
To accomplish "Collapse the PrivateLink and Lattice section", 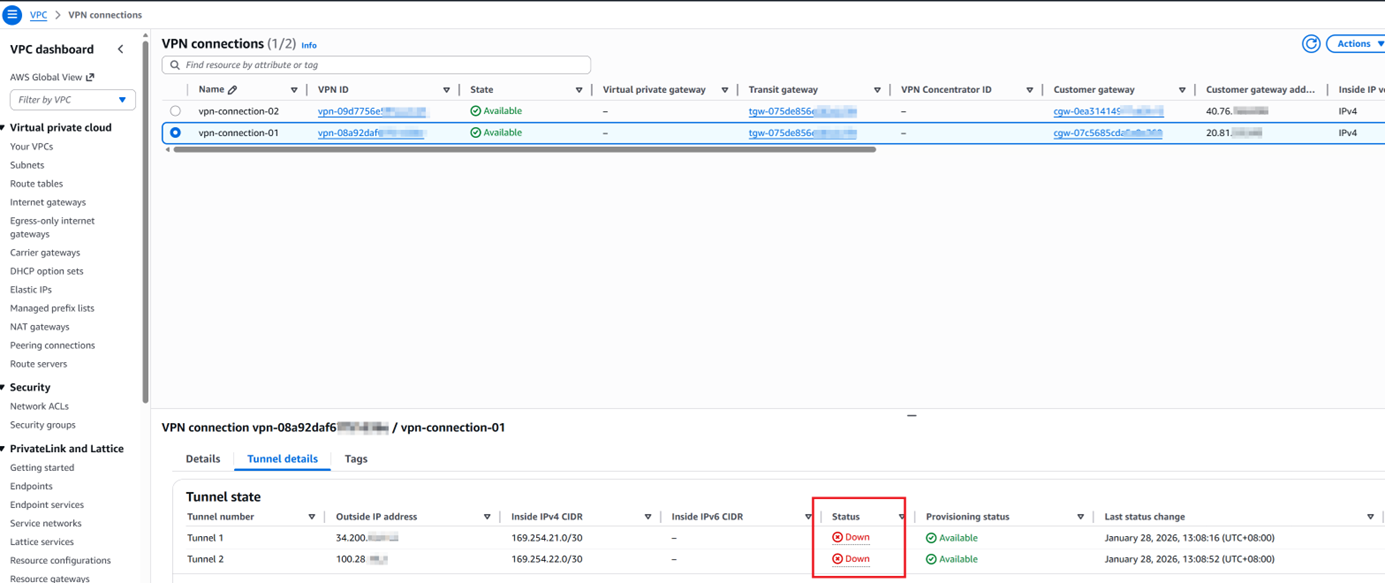I will (x=3, y=449).
